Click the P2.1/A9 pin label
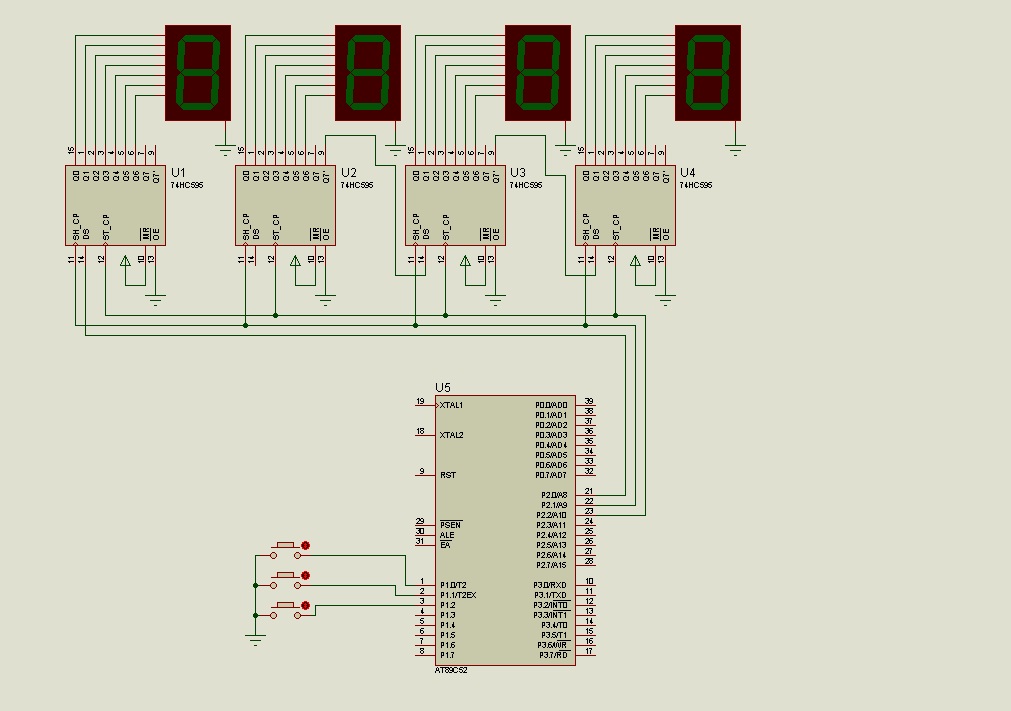 point(554,505)
